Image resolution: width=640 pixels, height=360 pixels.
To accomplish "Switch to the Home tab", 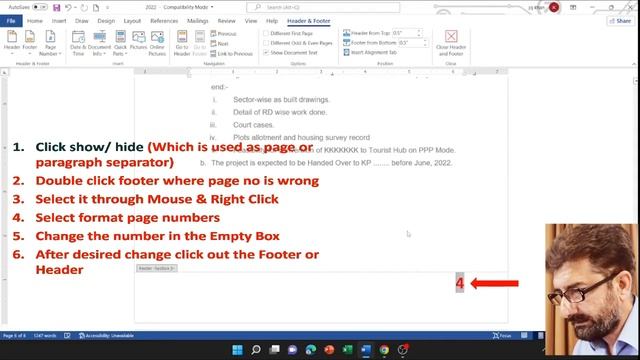I will (x=35, y=21).
